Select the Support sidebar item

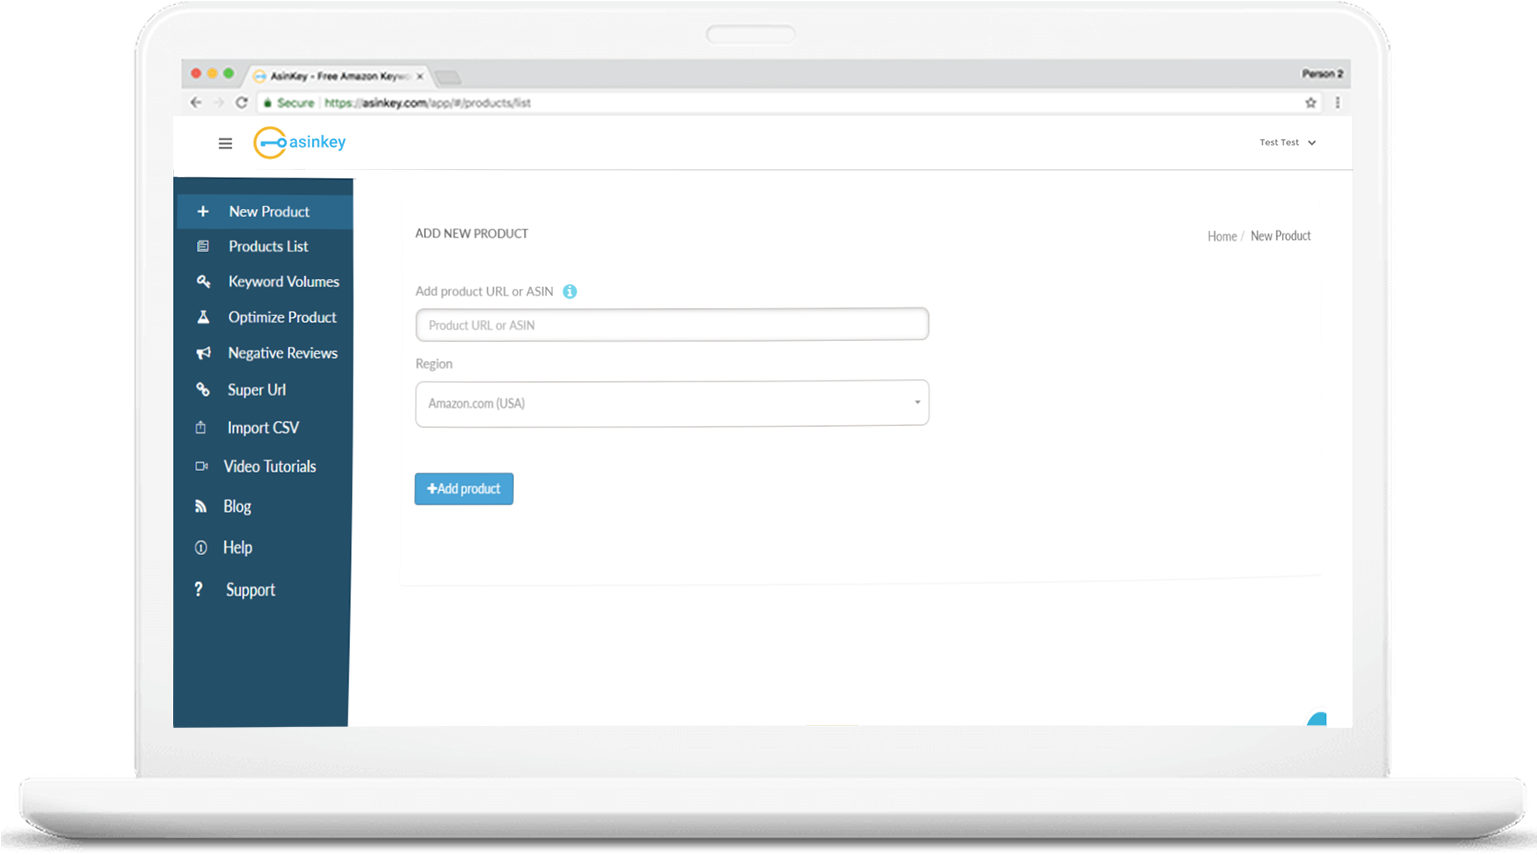[250, 590]
